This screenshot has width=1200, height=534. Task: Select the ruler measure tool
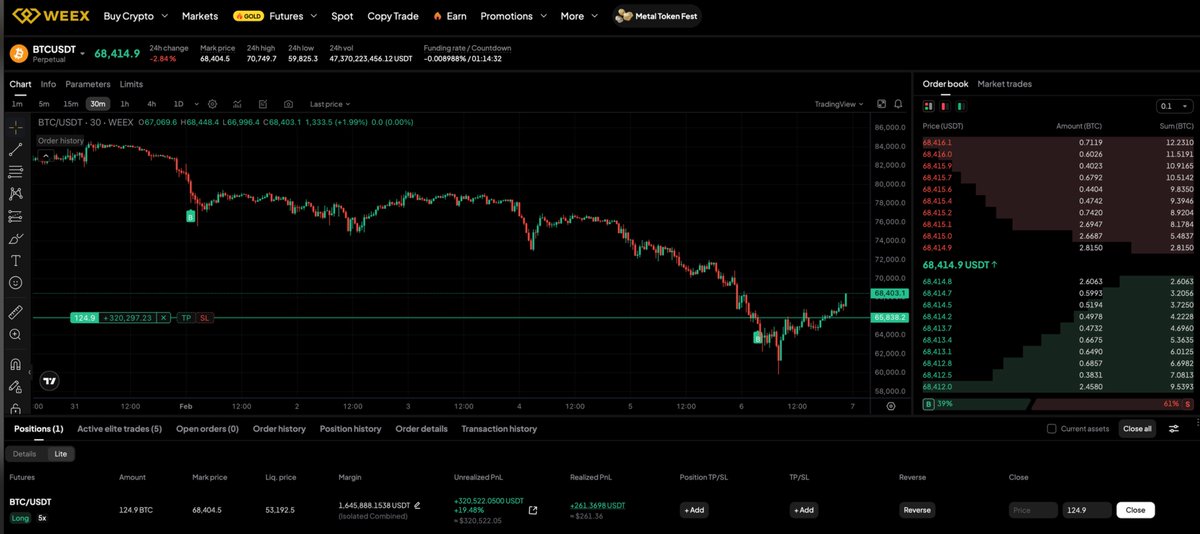click(15, 312)
